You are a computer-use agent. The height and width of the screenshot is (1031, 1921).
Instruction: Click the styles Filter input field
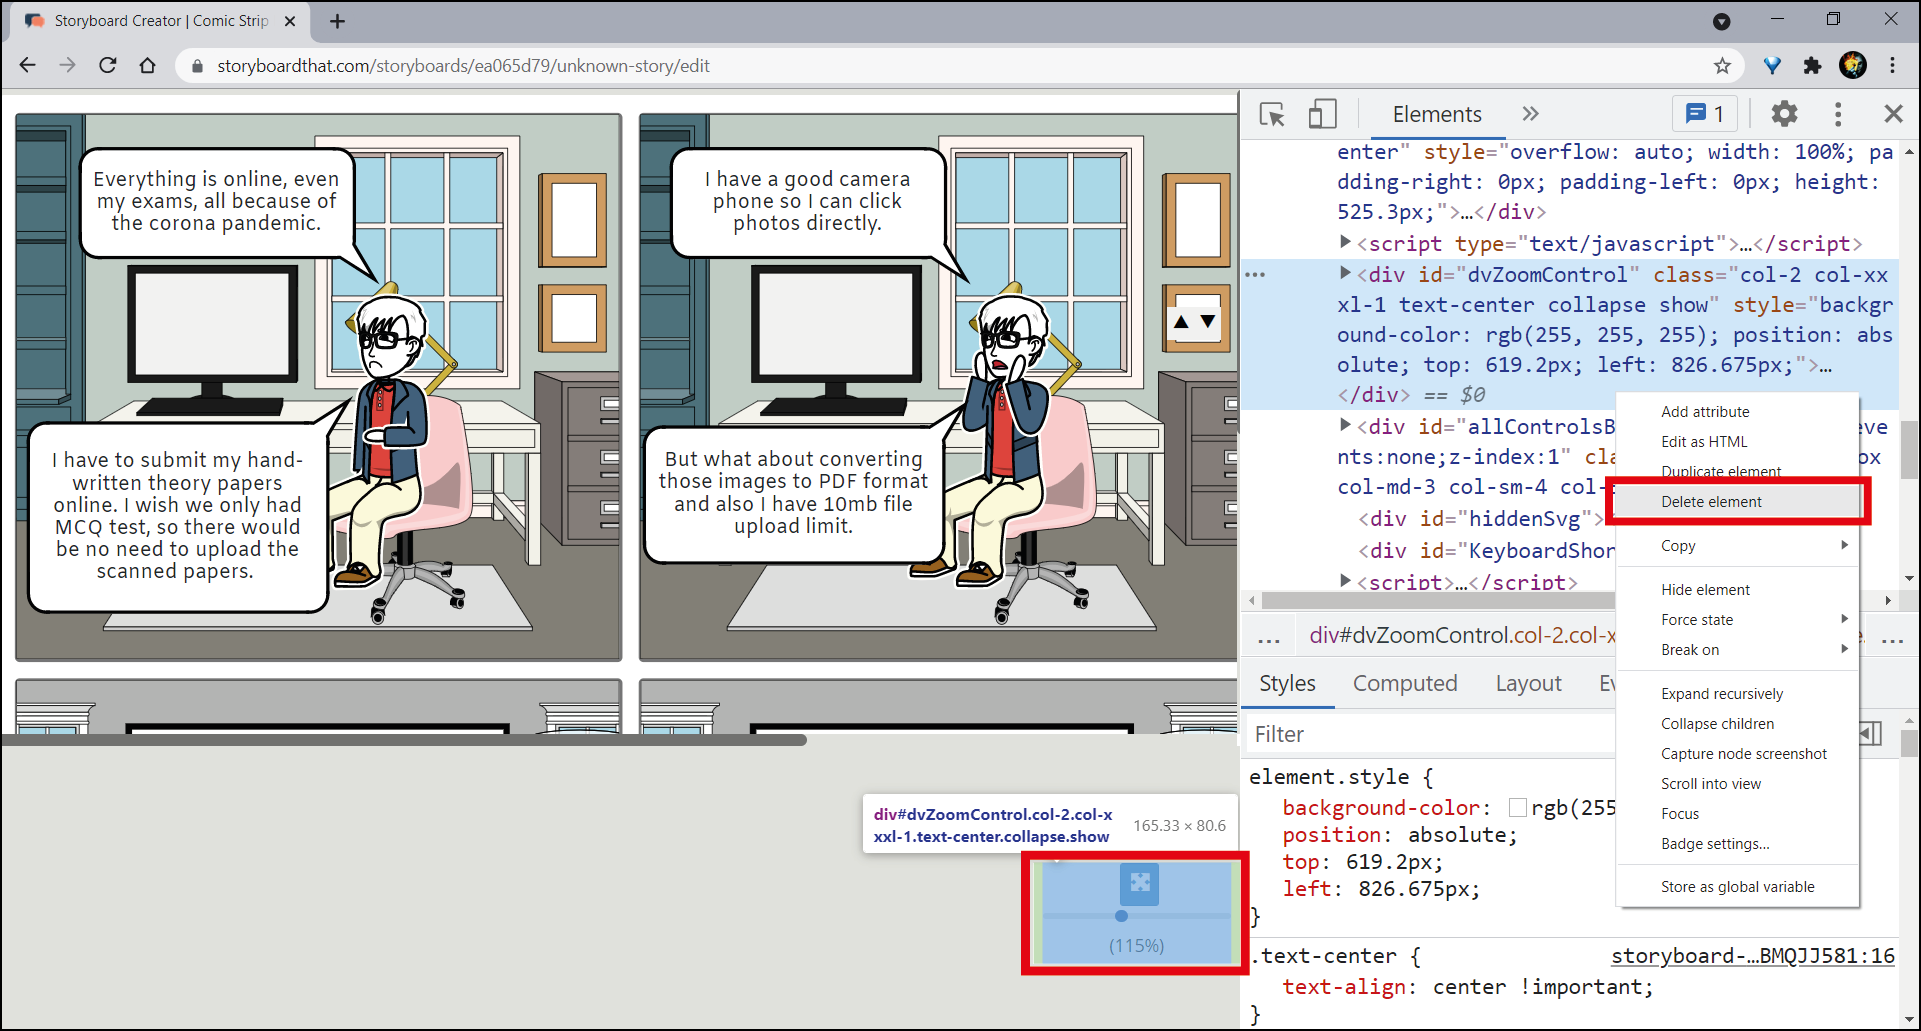[1430, 734]
